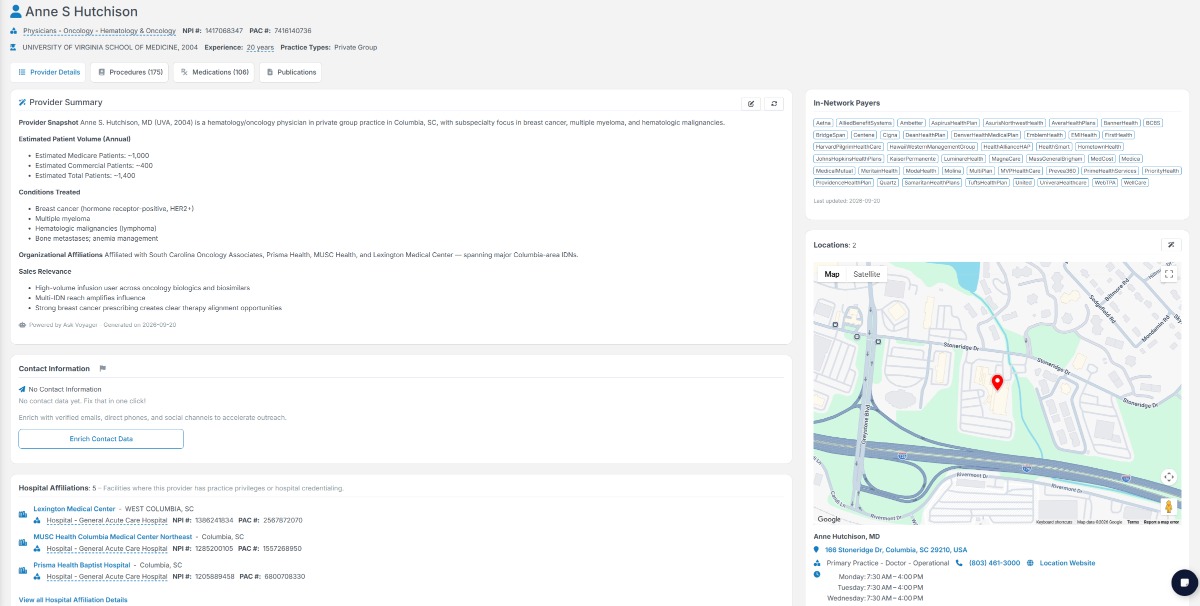Click the Google logo on the map
The width and height of the screenshot is (1200, 606).
[x=829, y=519]
